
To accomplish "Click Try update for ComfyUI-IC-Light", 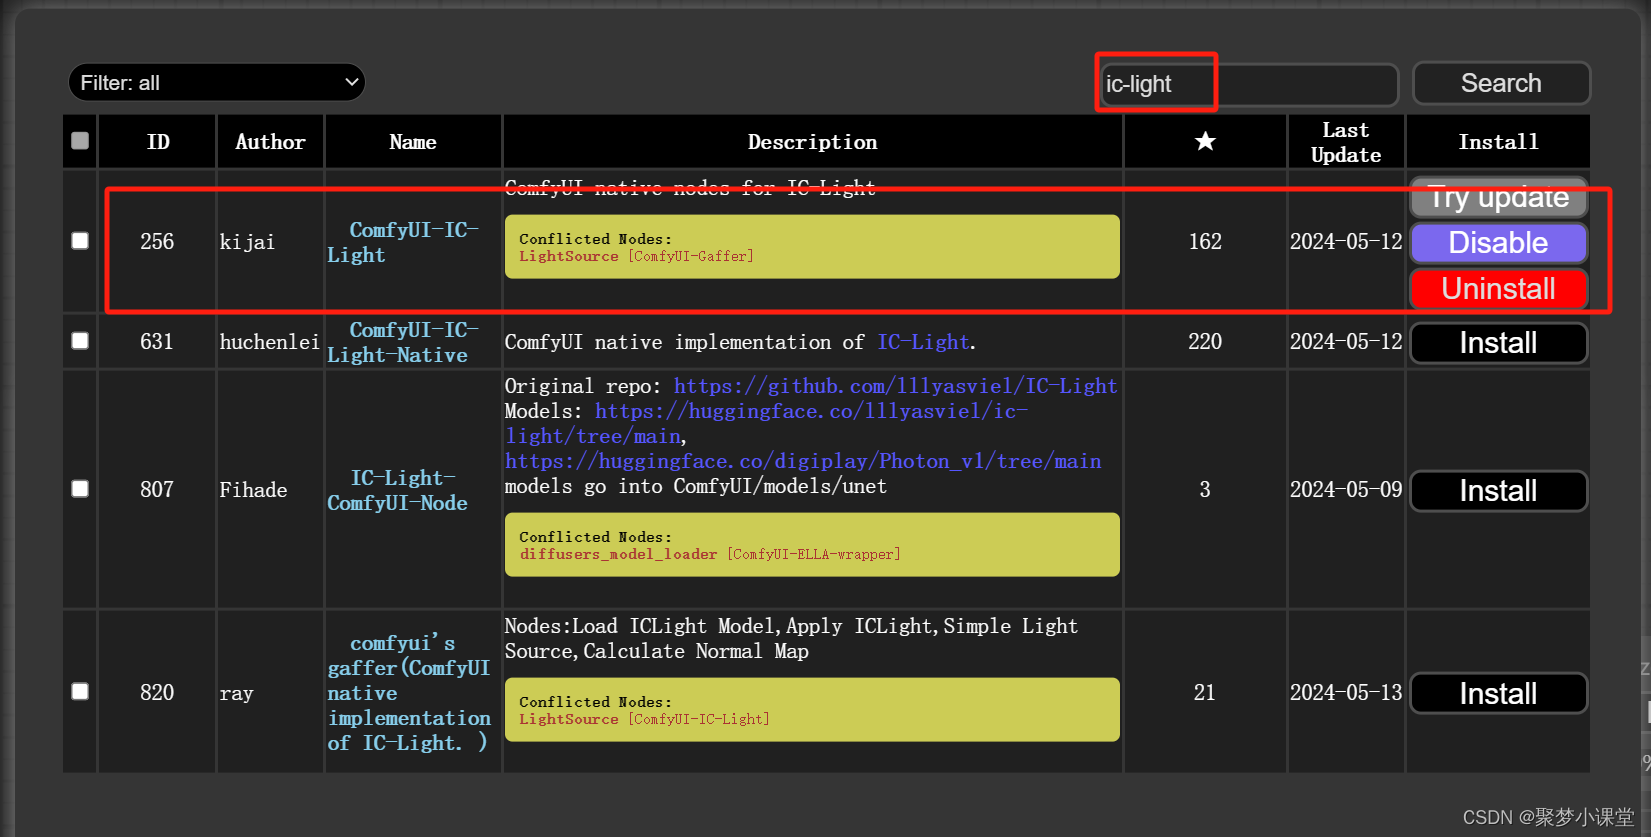I will pyautogui.click(x=1499, y=198).
